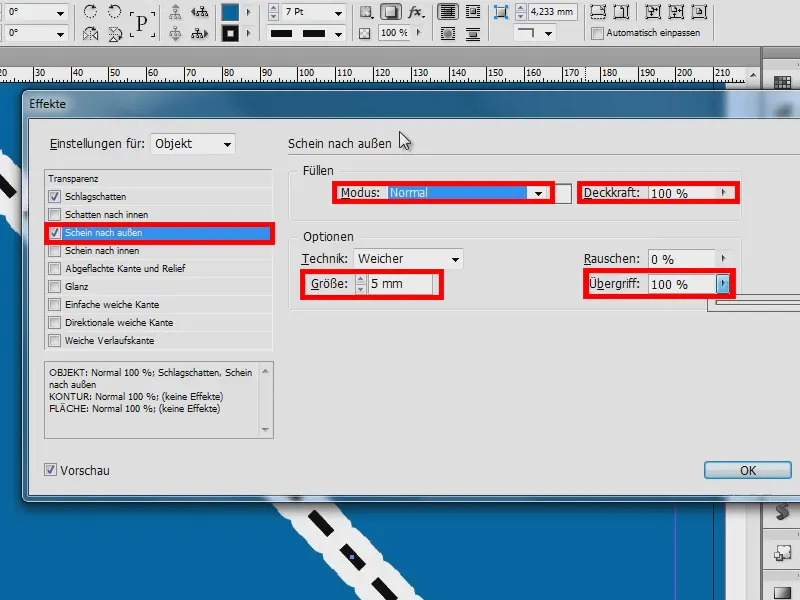Image resolution: width=800 pixels, height=600 pixels.
Task: Enable Weiche Verlaufskante checkbox
Action: [55, 340]
